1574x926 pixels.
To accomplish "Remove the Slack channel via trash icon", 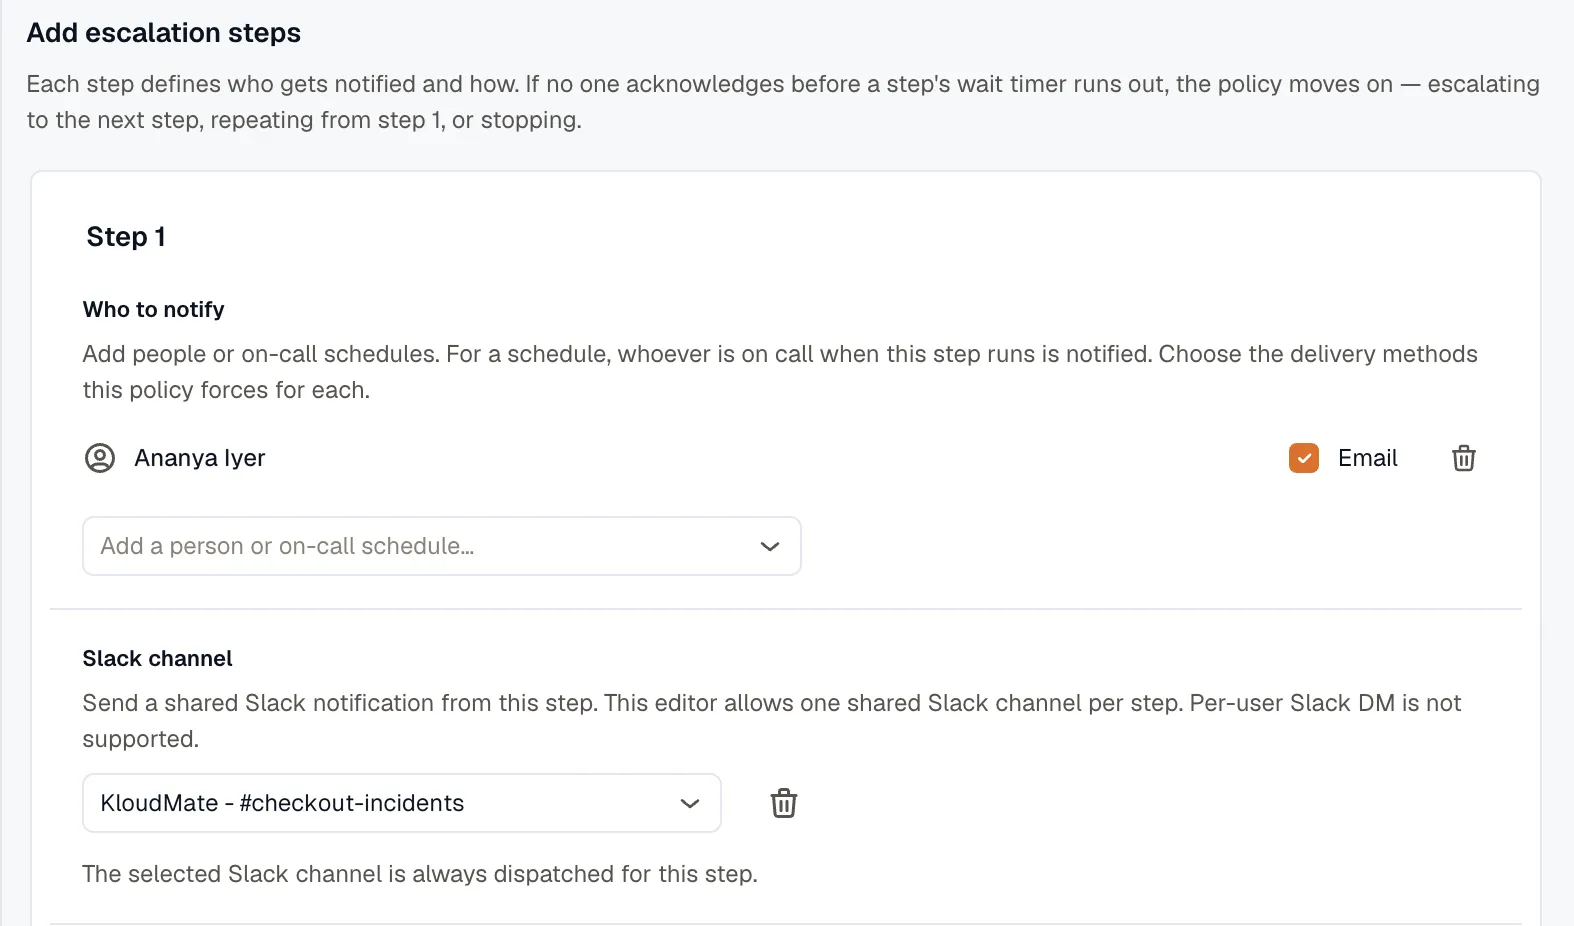I will click(x=784, y=803).
